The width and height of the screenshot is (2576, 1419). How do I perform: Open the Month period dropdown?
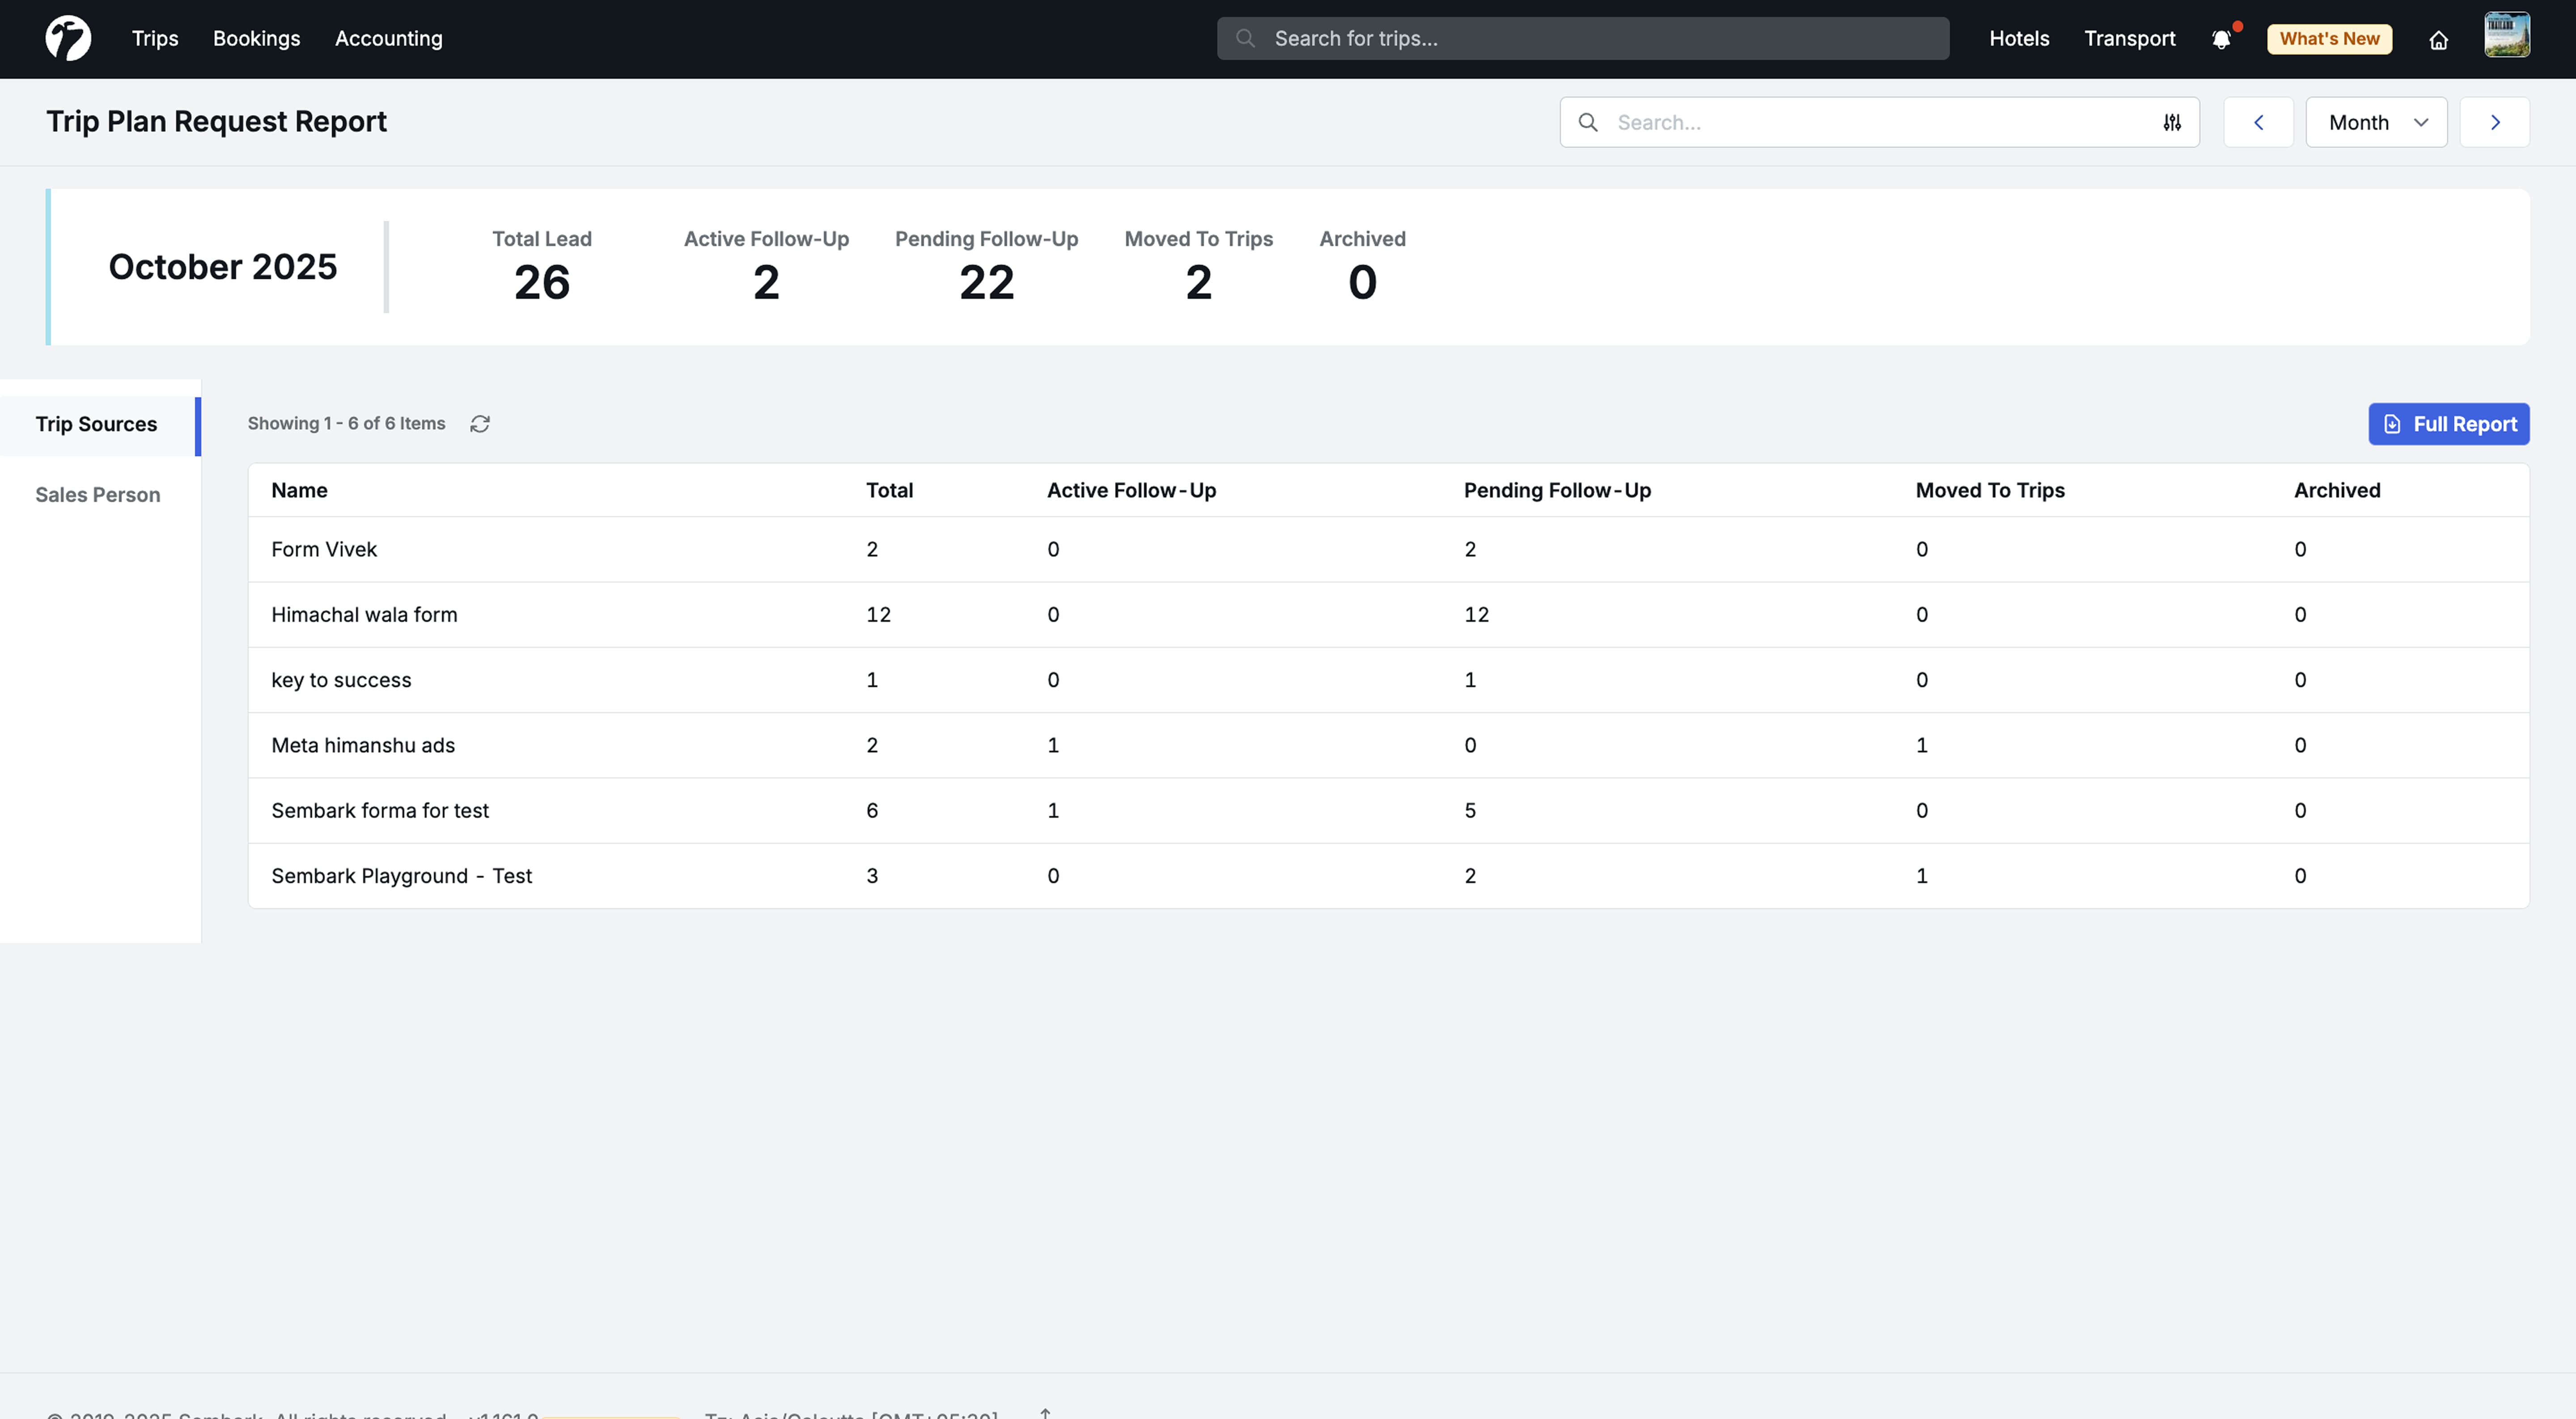click(2376, 122)
